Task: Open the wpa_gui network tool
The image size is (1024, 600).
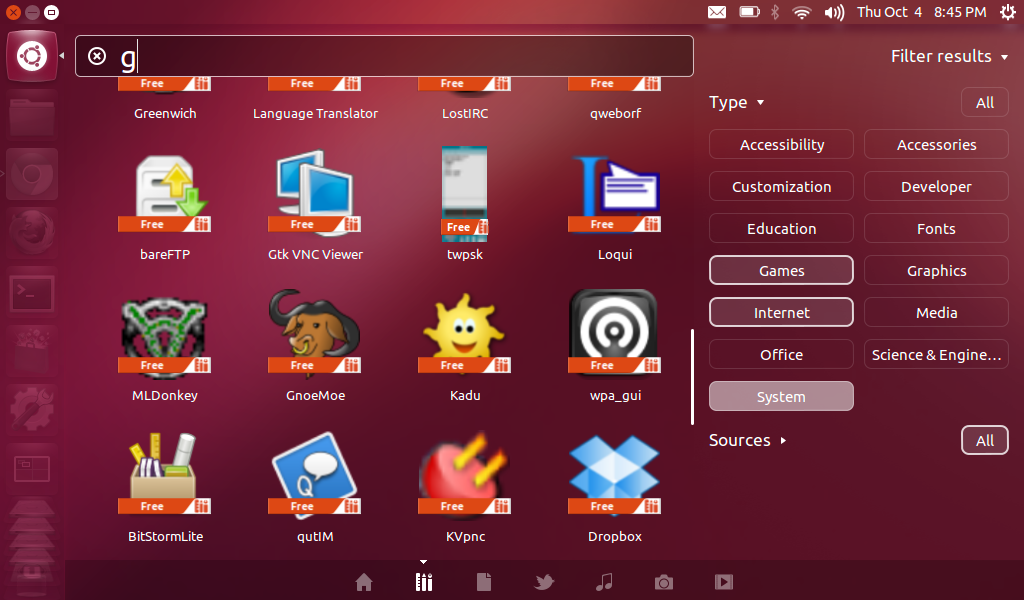Action: point(614,333)
